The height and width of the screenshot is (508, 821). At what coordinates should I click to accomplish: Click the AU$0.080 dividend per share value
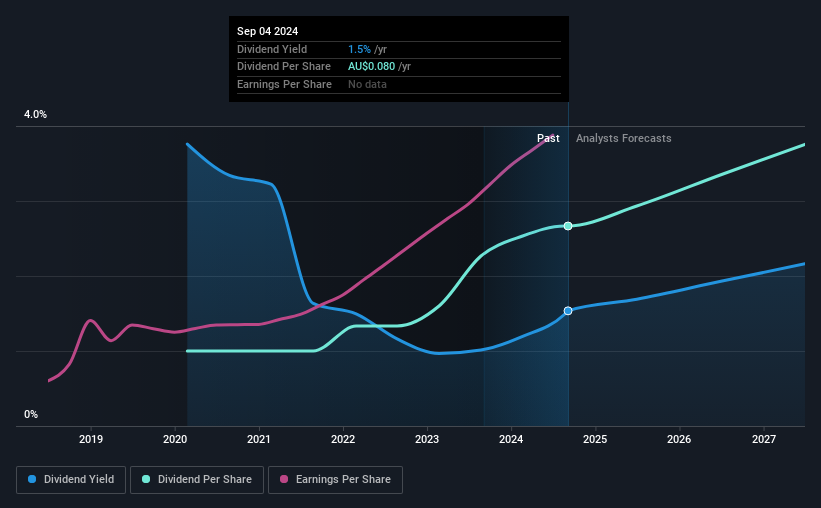point(371,67)
